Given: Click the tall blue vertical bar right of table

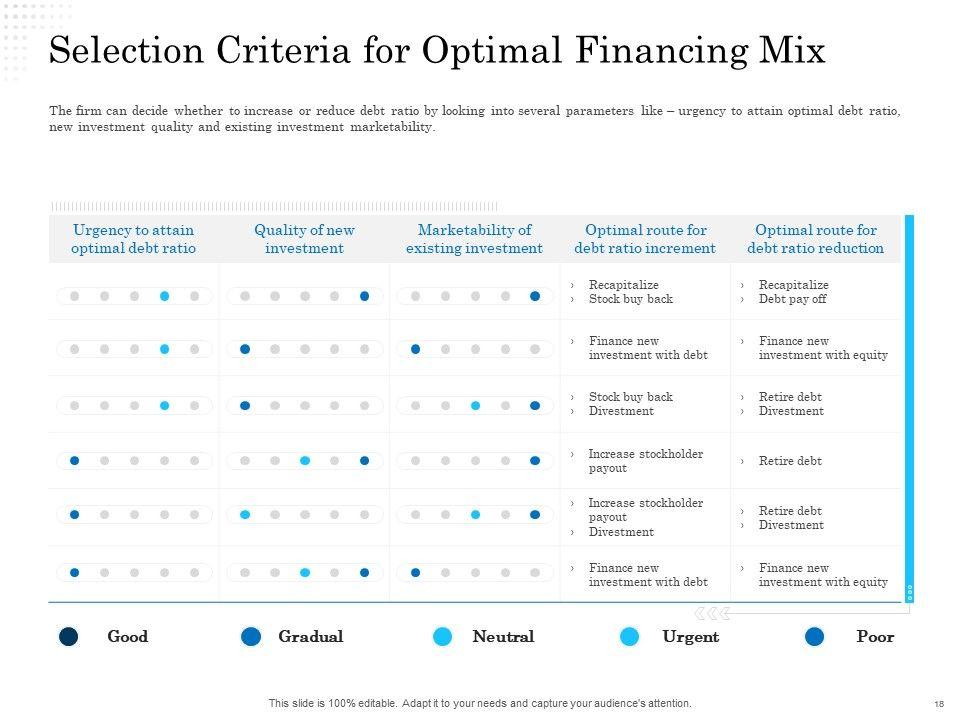Looking at the screenshot, I should point(909,400).
